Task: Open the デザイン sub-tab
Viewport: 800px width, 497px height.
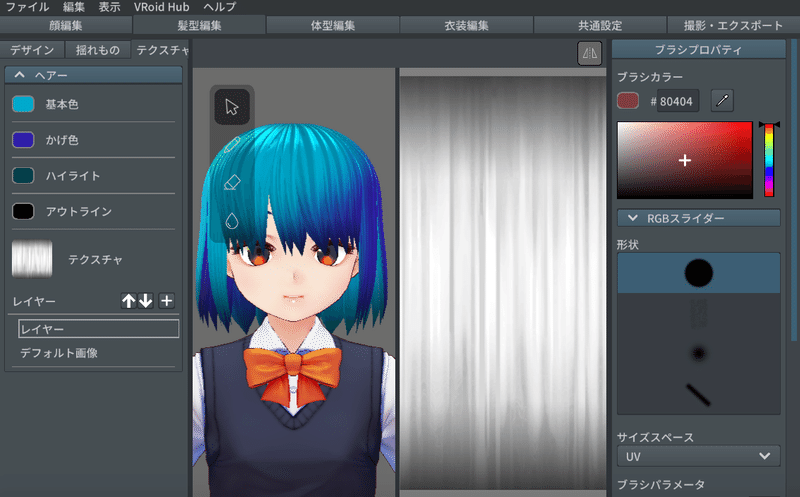Action: pos(32,49)
